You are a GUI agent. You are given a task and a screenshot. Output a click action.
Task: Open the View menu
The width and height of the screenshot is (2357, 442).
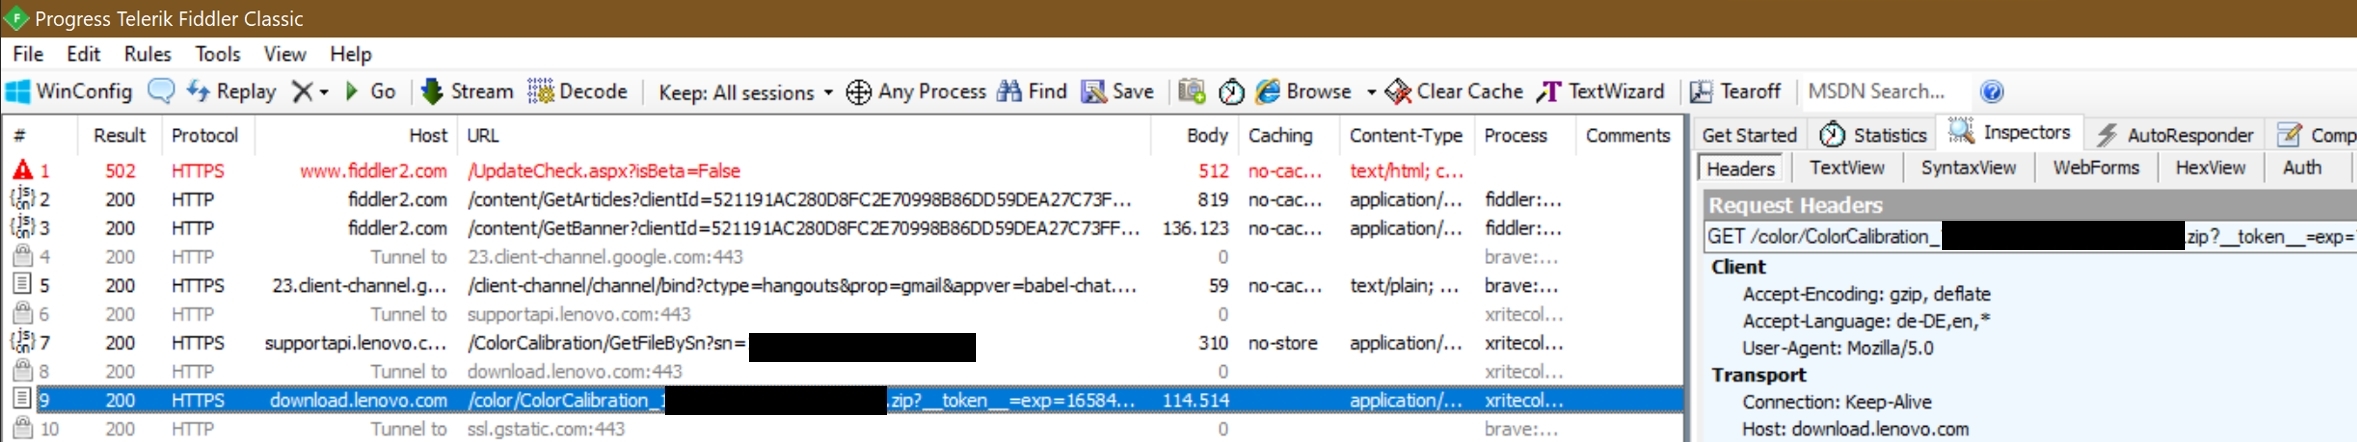[285, 54]
